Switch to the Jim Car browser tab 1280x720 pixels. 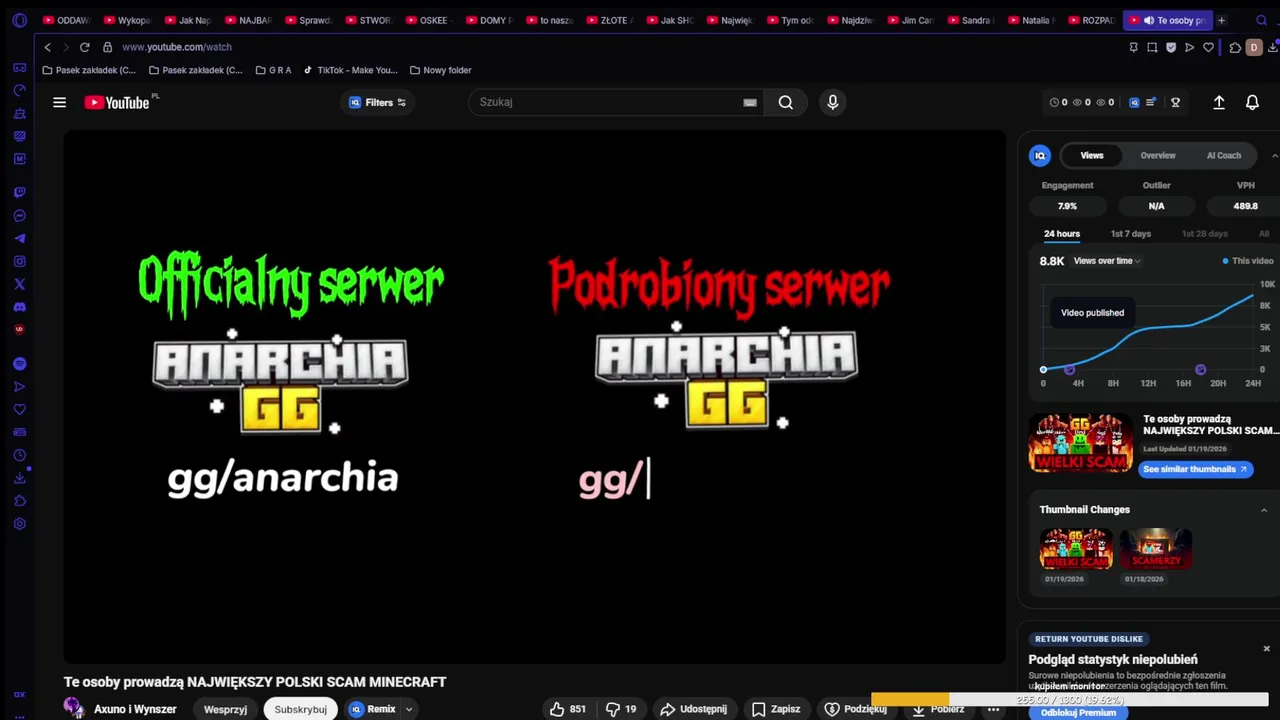coord(911,20)
